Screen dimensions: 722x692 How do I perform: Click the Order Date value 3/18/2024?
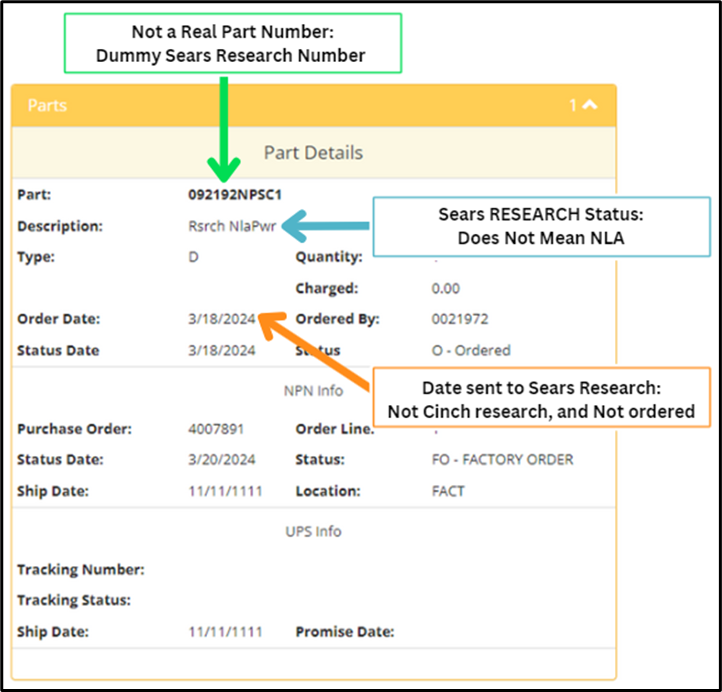tap(221, 319)
